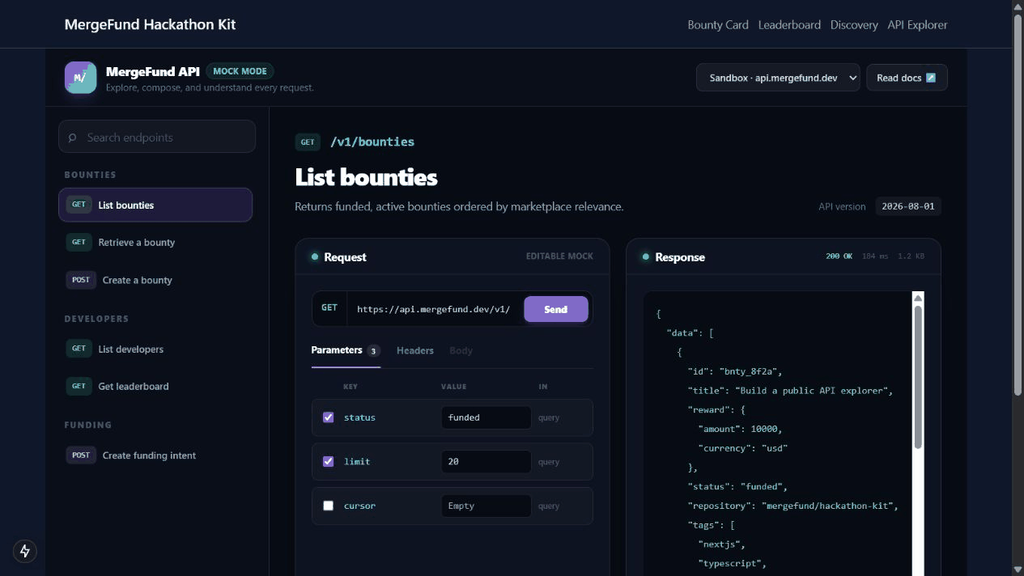Uncheck the status parameter checkbox
Viewport: 1024px width, 576px height.
tap(328, 417)
